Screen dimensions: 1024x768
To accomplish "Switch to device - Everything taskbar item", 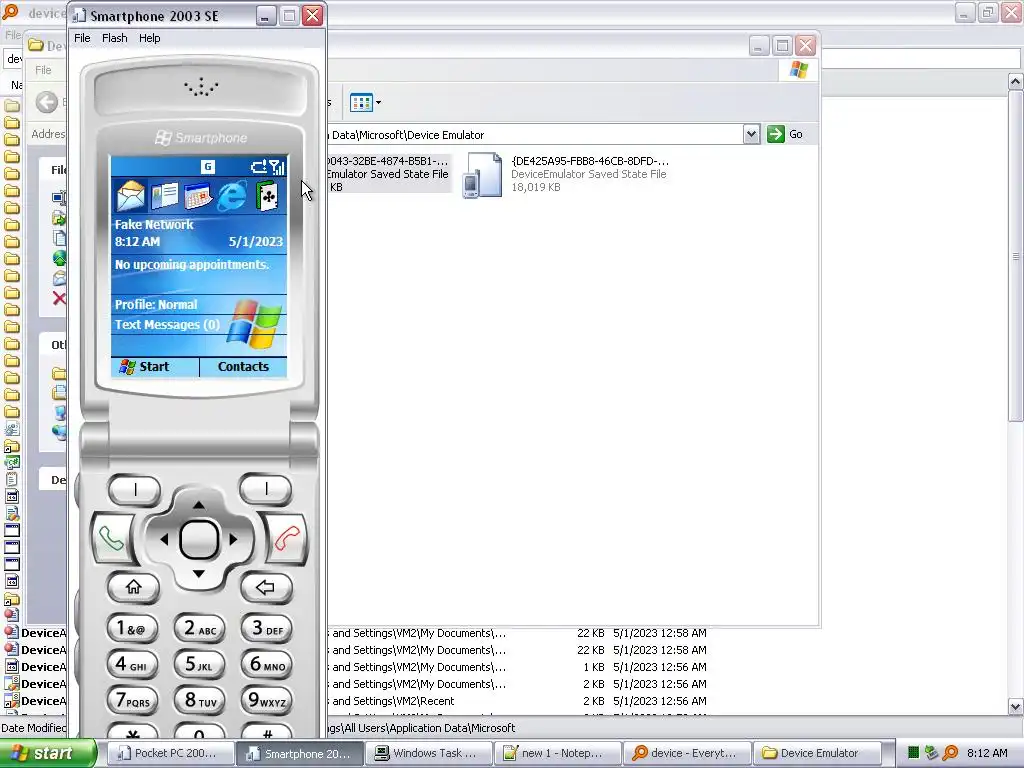I will (686, 753).
